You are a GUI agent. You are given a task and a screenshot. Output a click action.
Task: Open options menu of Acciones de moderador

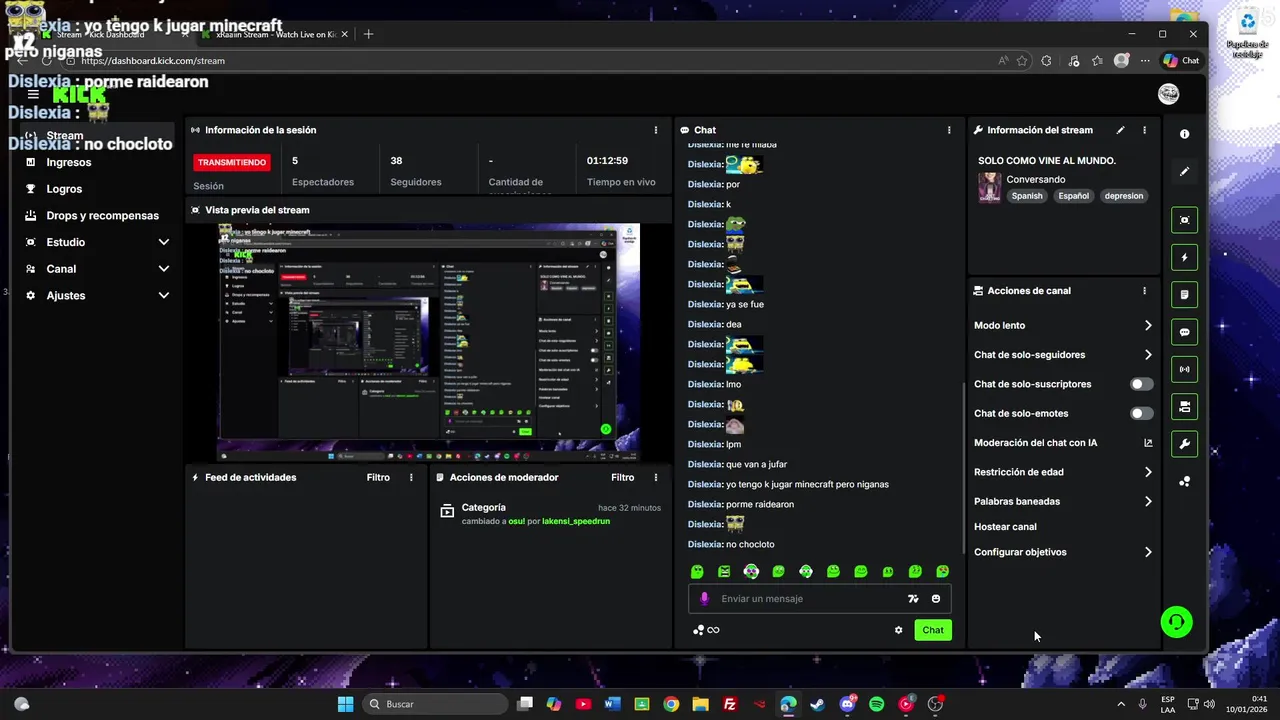pos(656,478)
